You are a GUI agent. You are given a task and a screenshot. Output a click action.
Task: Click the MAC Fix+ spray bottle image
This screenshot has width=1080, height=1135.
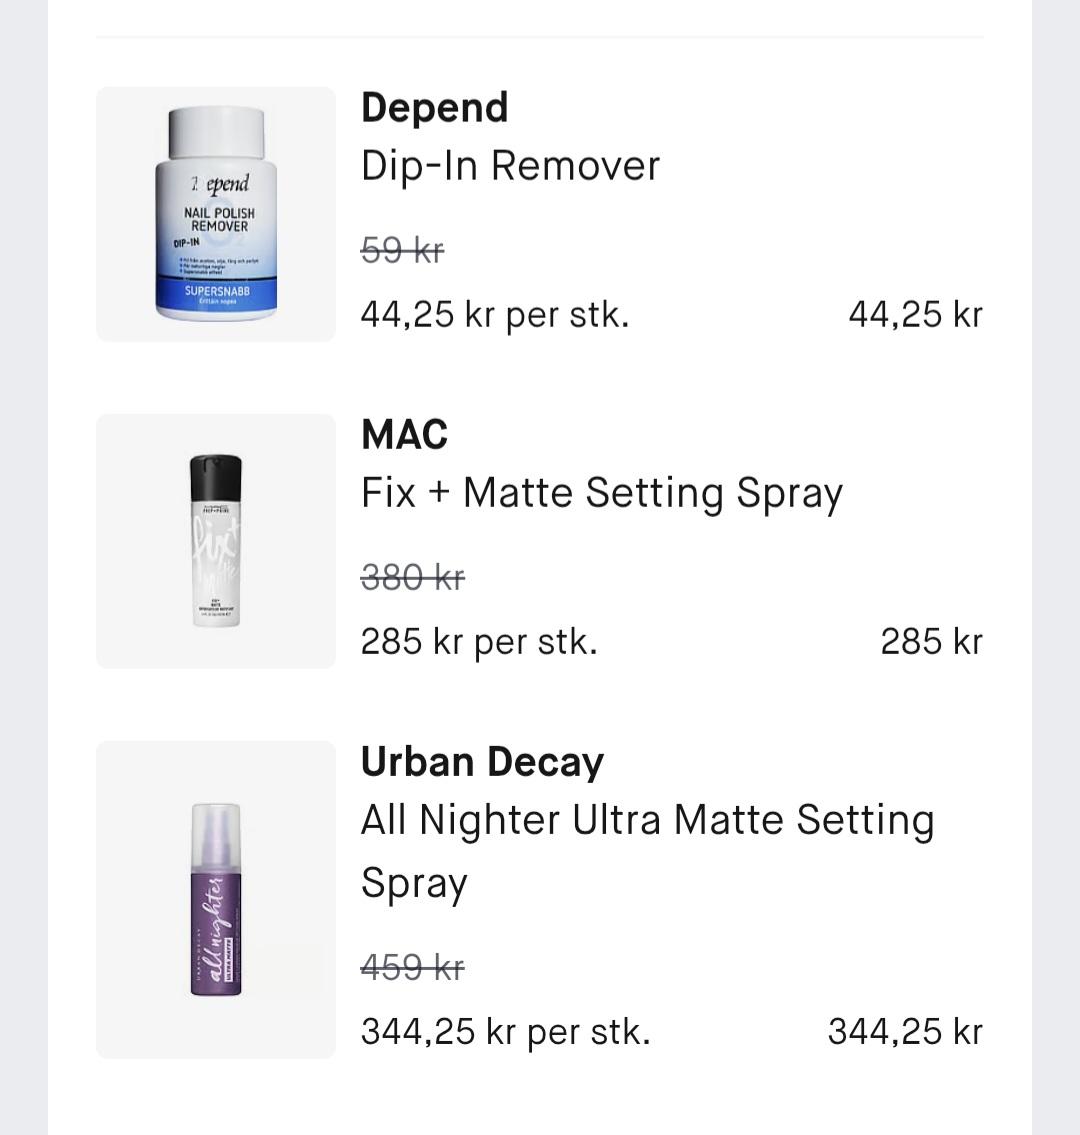(216, 541)
